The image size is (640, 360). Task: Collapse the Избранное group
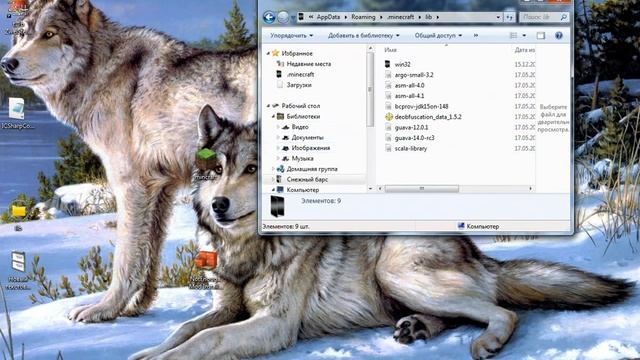click(x=268, y=53)
